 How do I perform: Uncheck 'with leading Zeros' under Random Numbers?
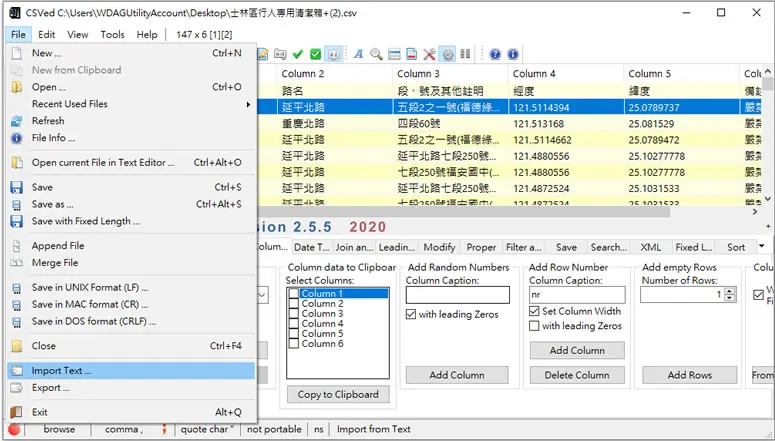[x=411, y=314]
